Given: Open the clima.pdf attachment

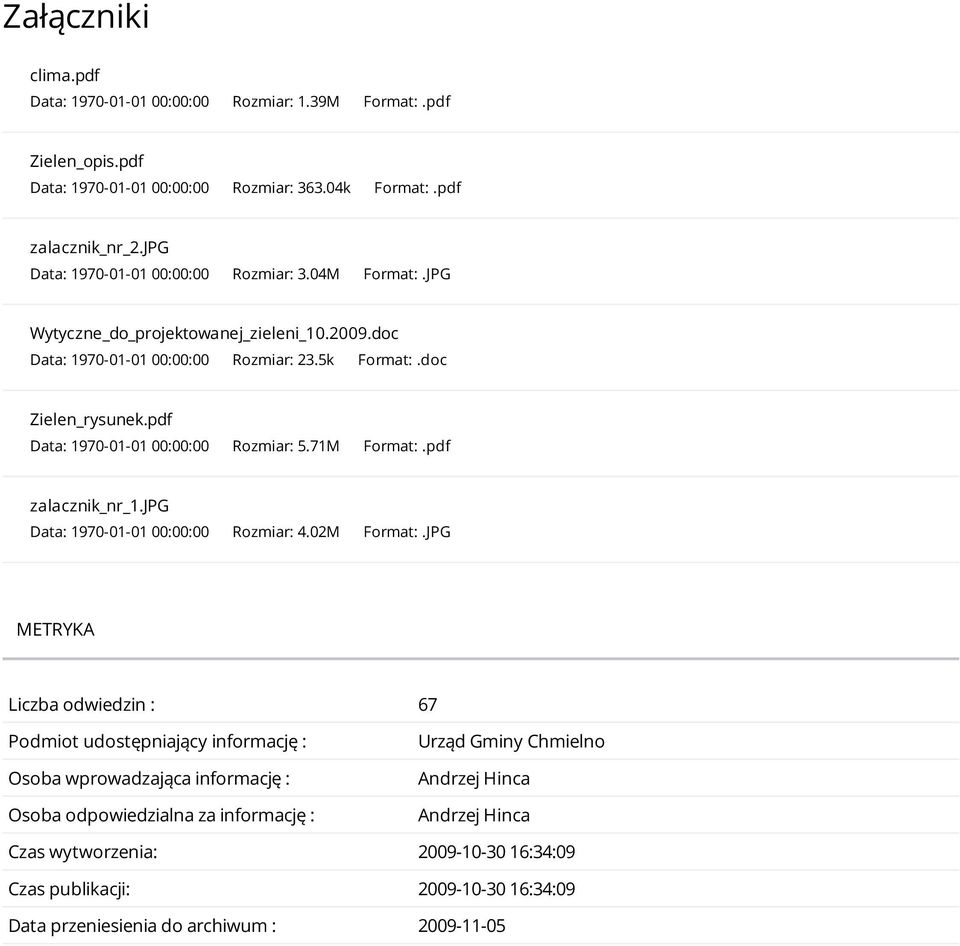Looking at the screenshot, I should [64, 75].
